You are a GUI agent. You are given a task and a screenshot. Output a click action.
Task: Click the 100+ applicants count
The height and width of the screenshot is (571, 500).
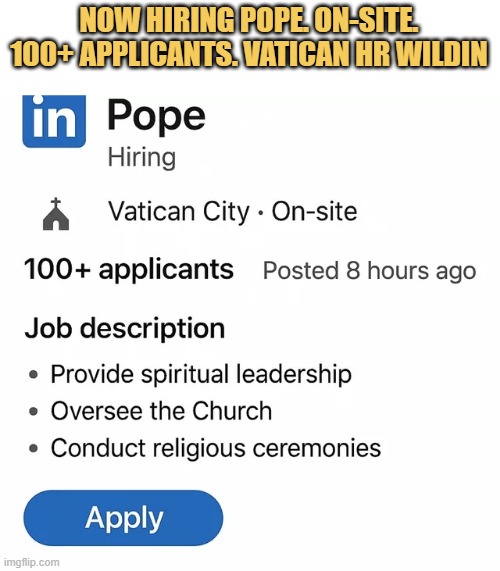point(129,269)
